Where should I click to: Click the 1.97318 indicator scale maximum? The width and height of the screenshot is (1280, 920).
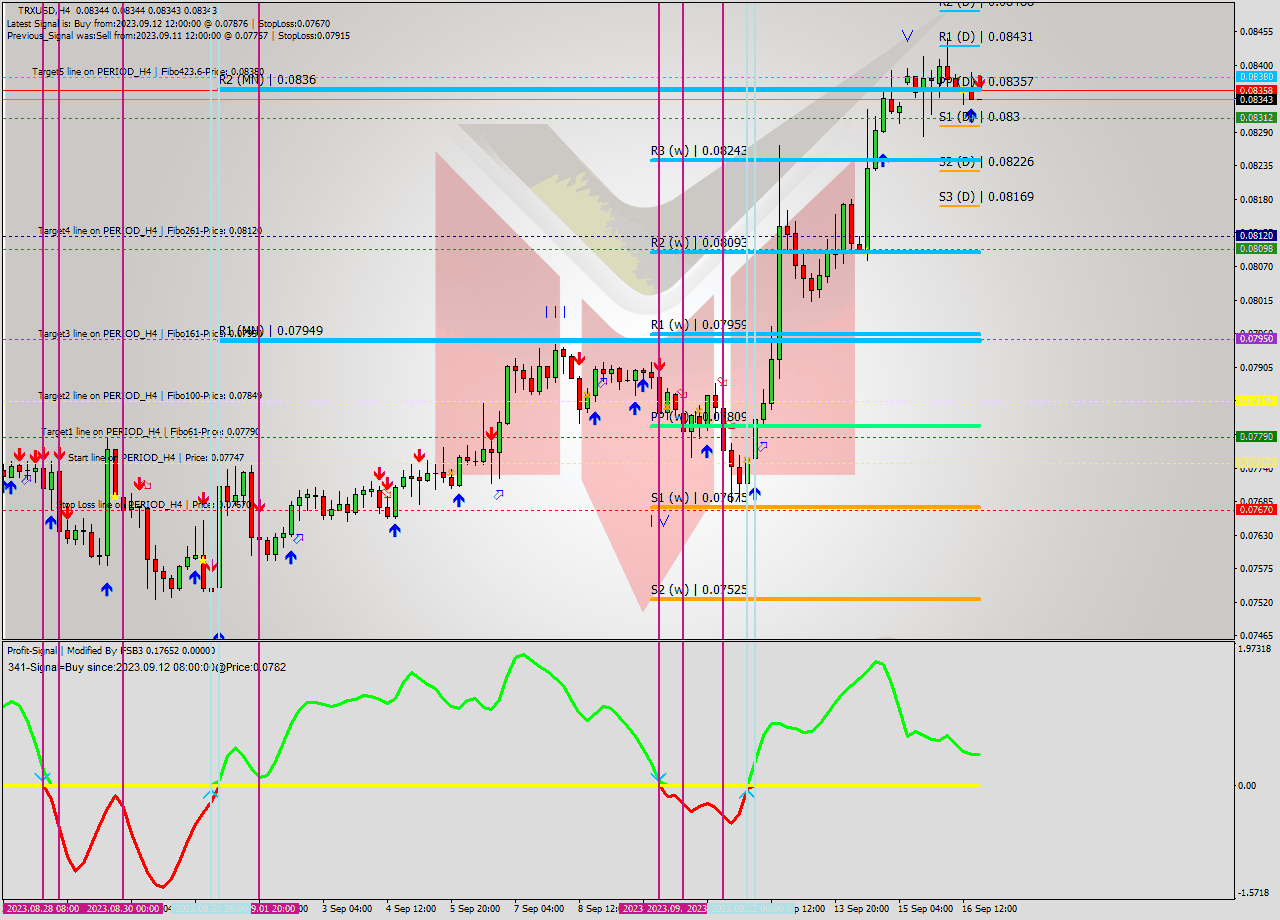1254,649
